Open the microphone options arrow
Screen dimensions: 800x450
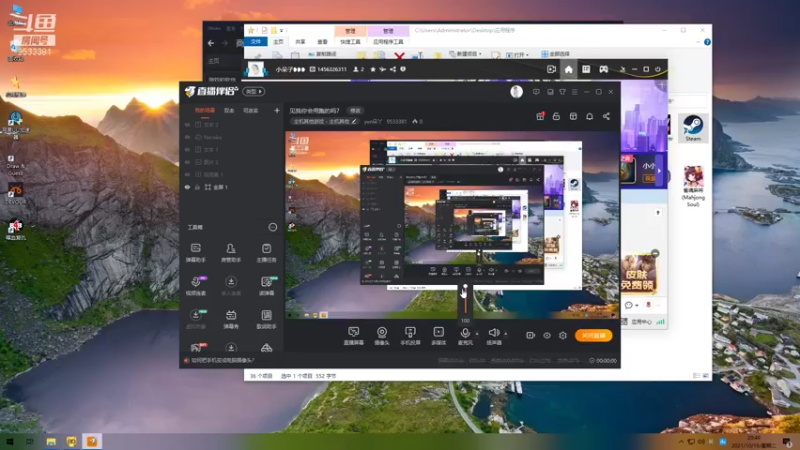tap(477, 334)
